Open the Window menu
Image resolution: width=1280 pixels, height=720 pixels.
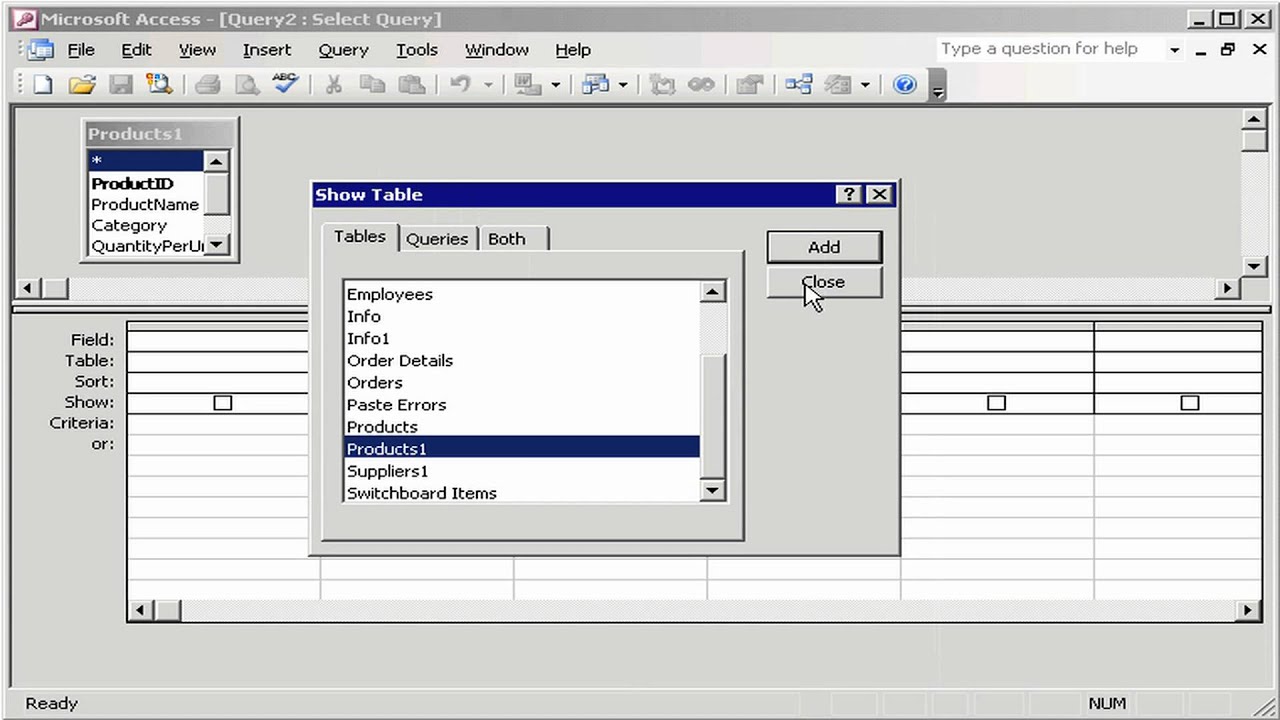click(x=497, y=49)
